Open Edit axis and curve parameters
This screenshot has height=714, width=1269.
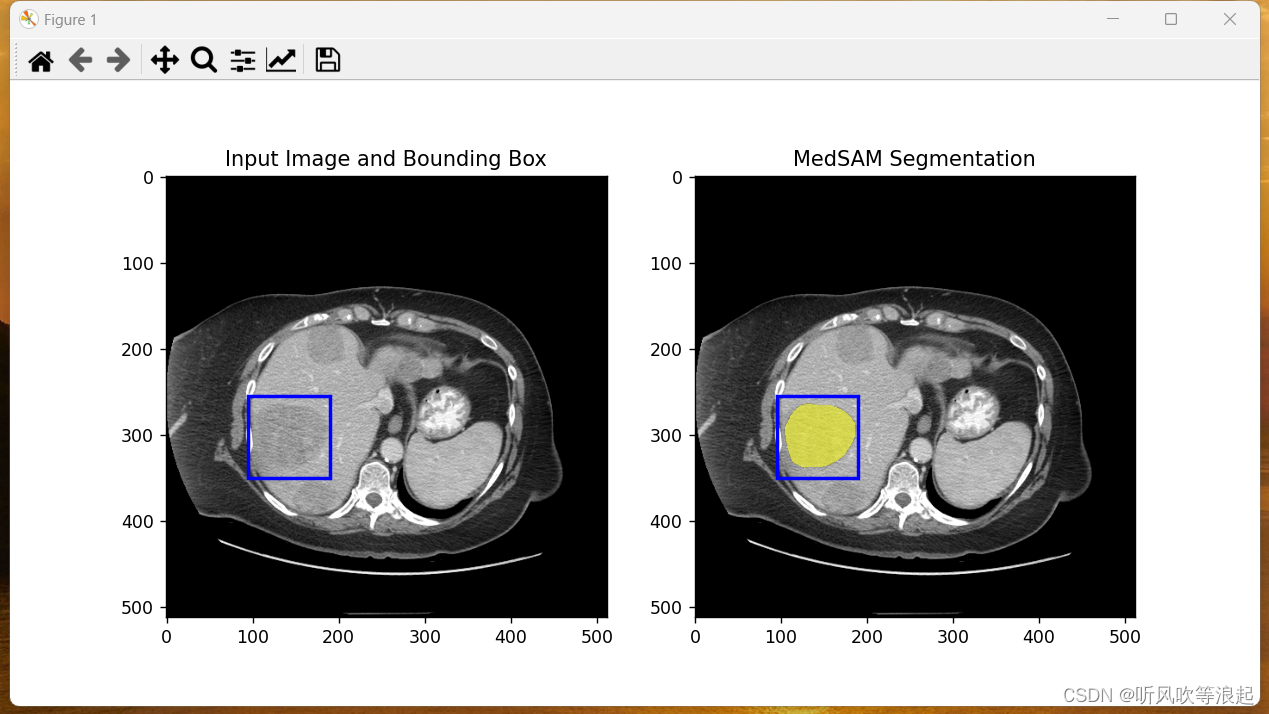pyautogui.click(x=281, y=61)
